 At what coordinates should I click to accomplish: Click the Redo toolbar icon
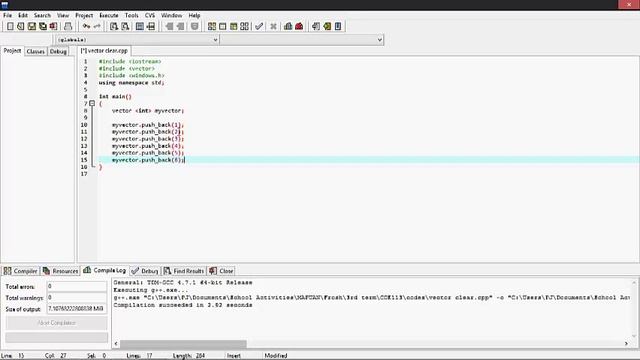pyautogui.click(x=97, y=27)
